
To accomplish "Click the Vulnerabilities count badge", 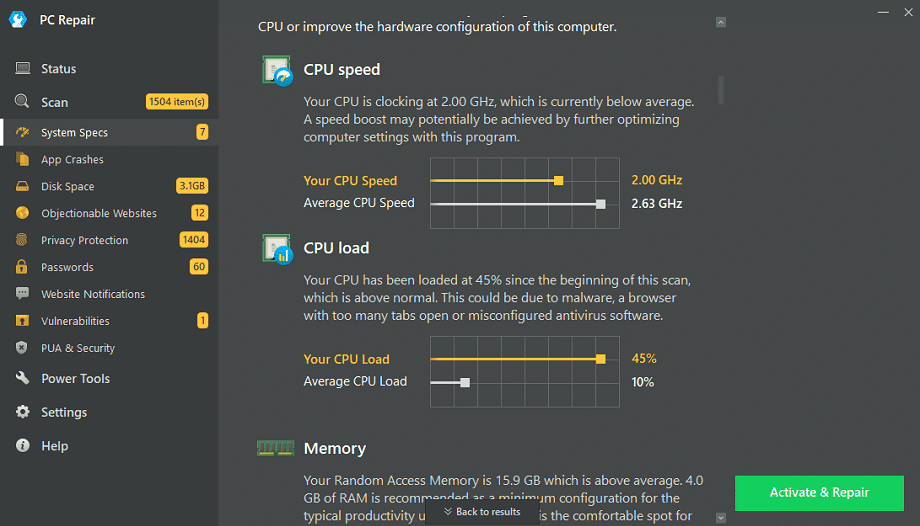I will click(202, 321).
